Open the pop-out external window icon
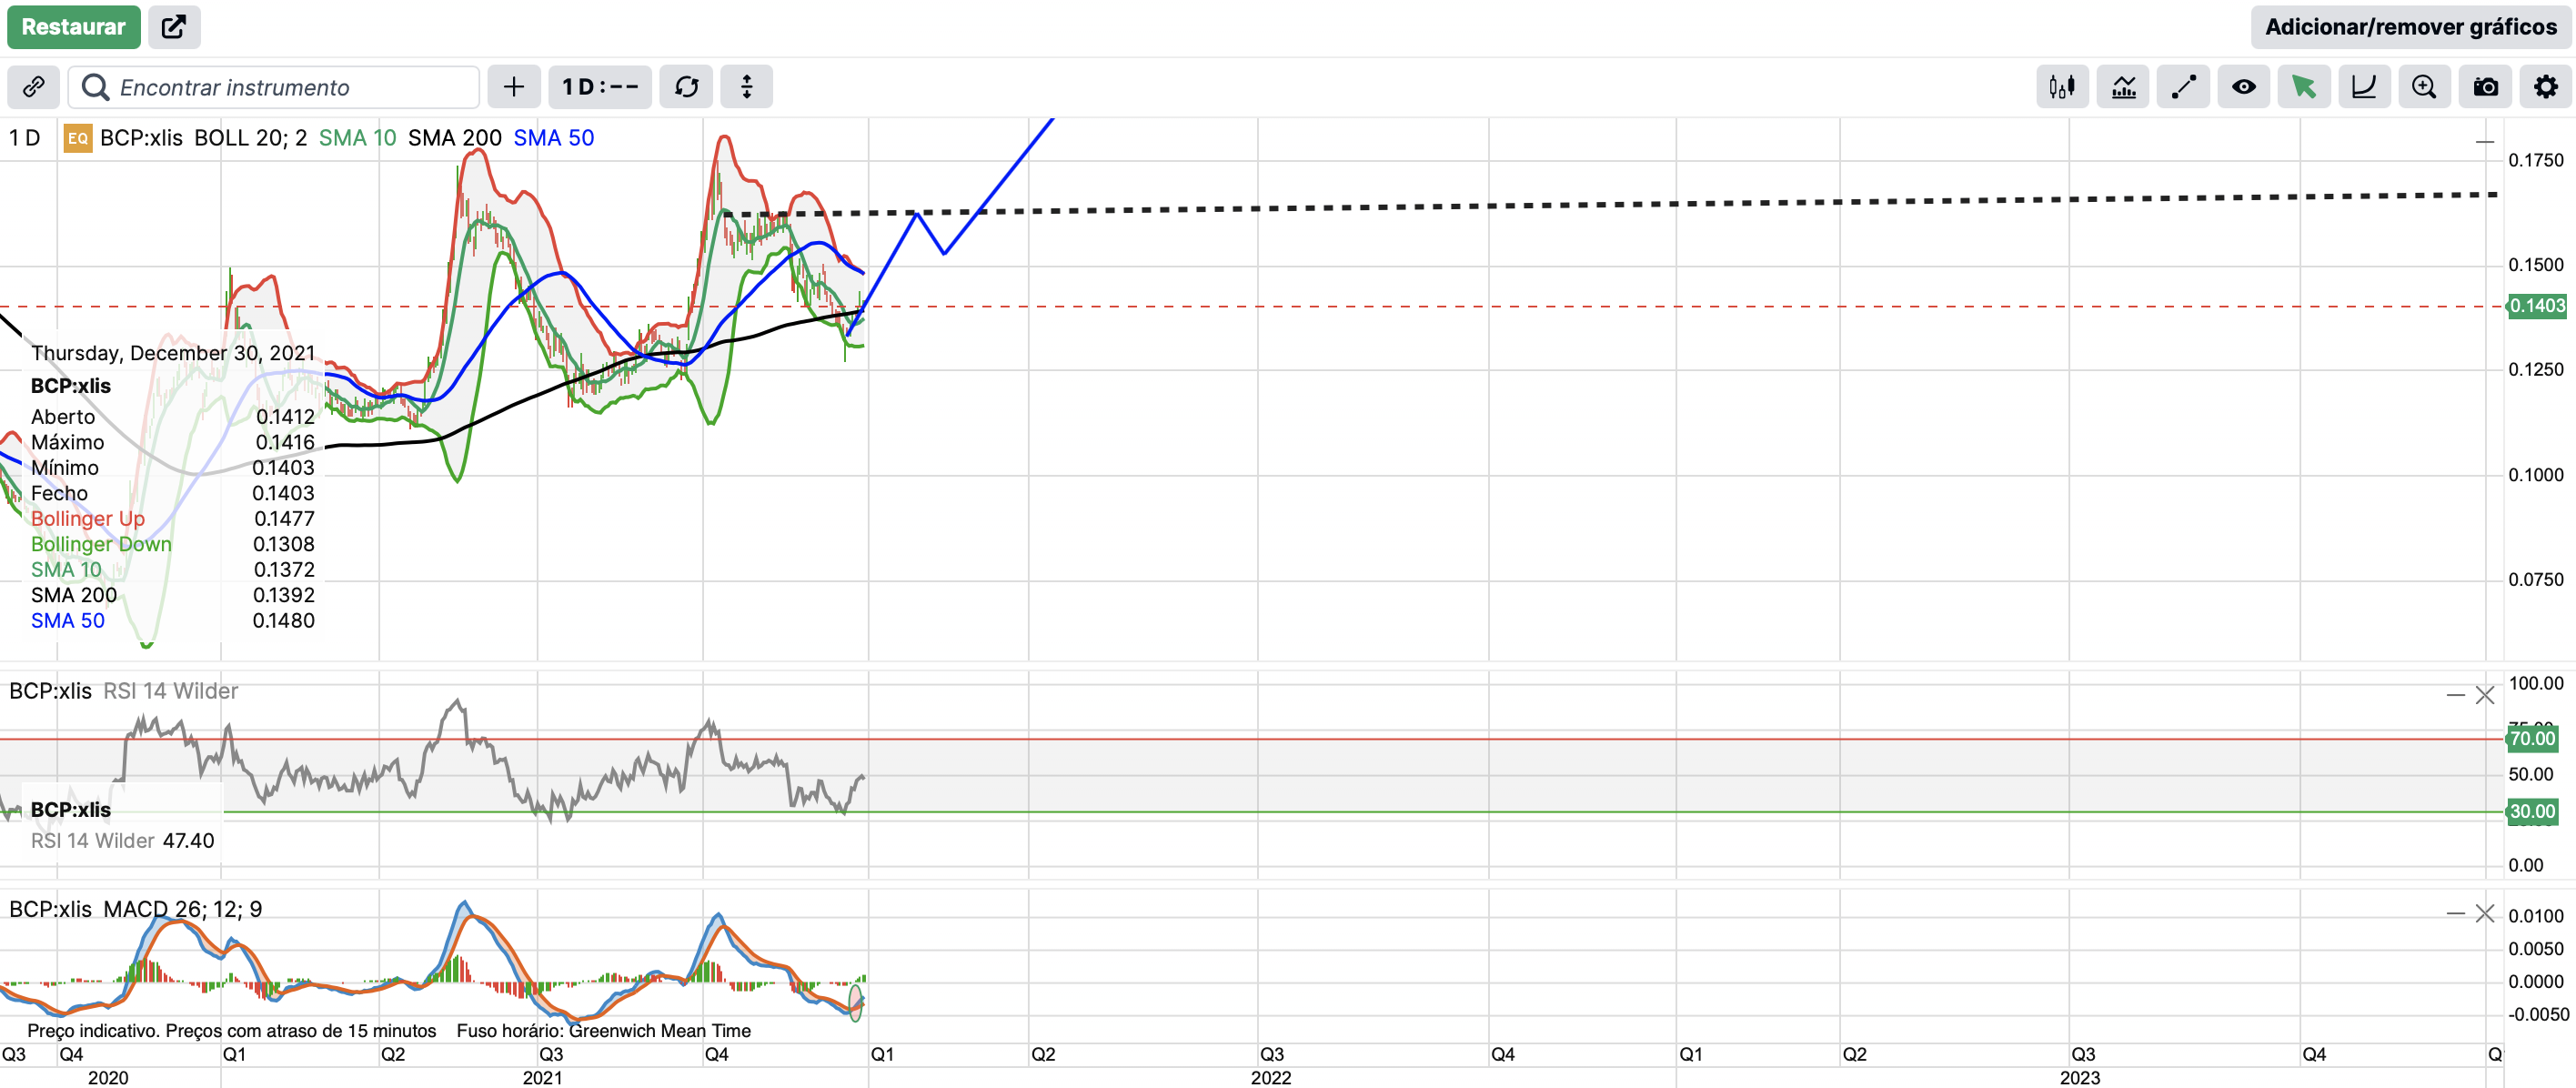This screenshot has width=2576, height=1088. pyautogui.click(x=174, y=27)
